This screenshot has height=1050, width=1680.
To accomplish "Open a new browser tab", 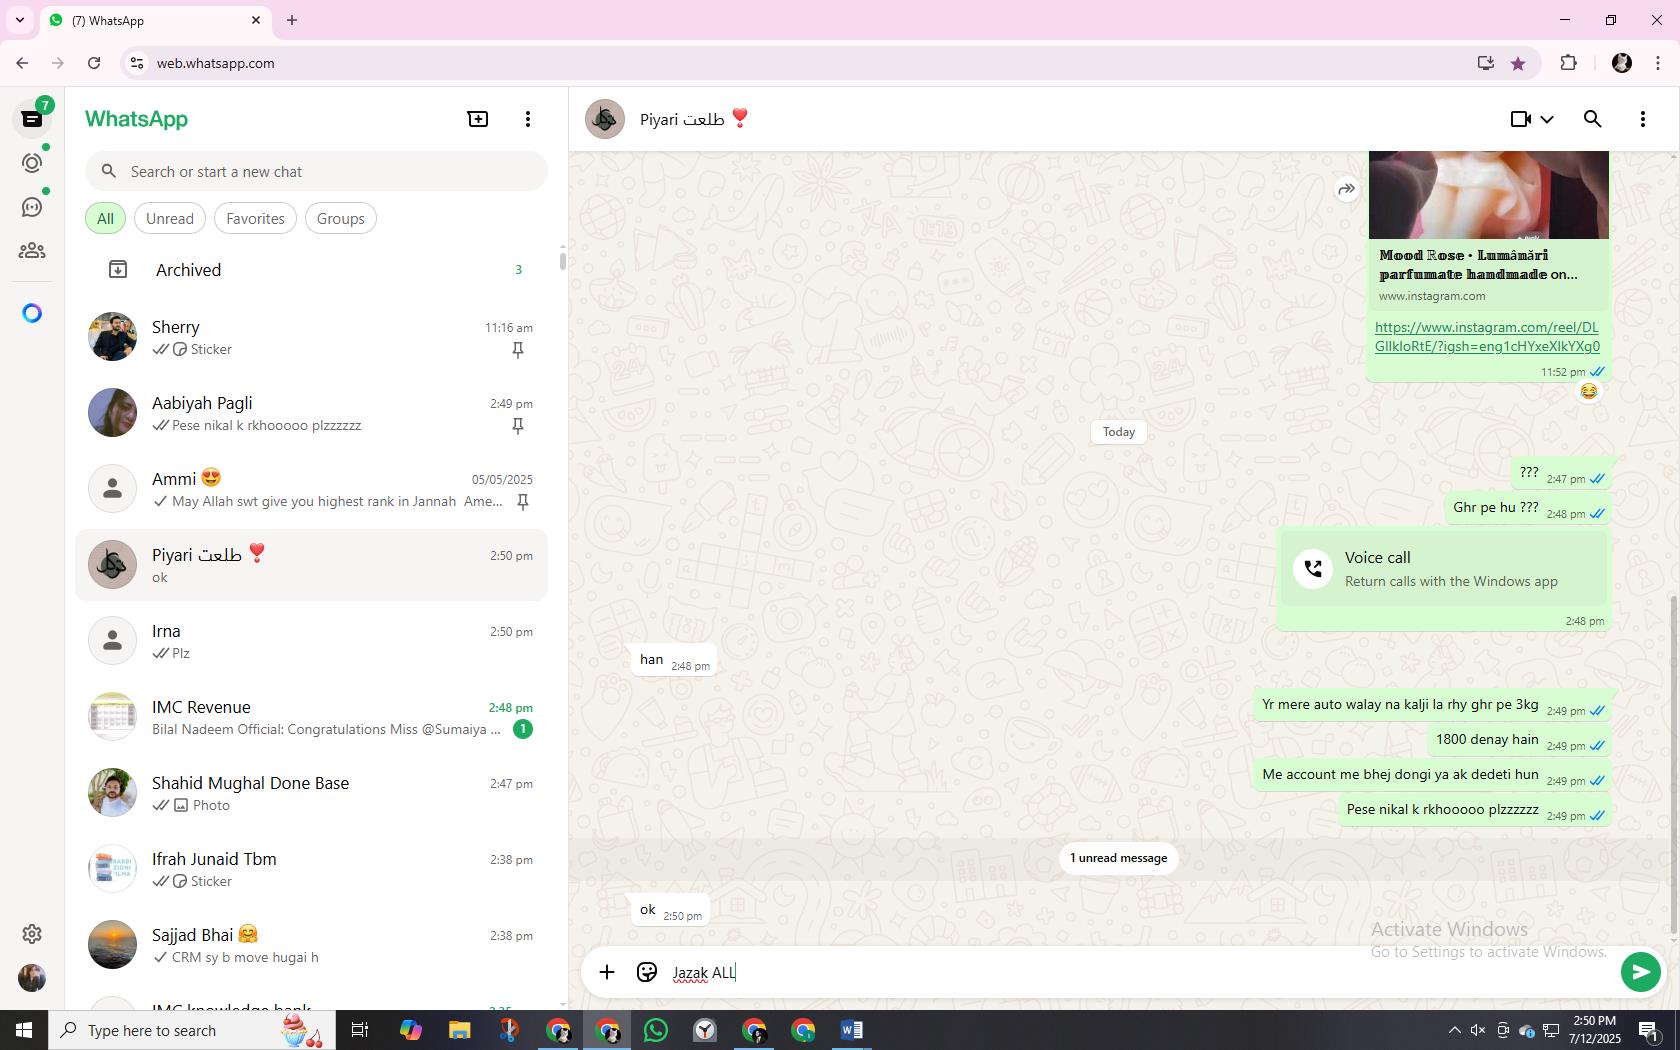I will pyautogui.click(x=292, y=20).
